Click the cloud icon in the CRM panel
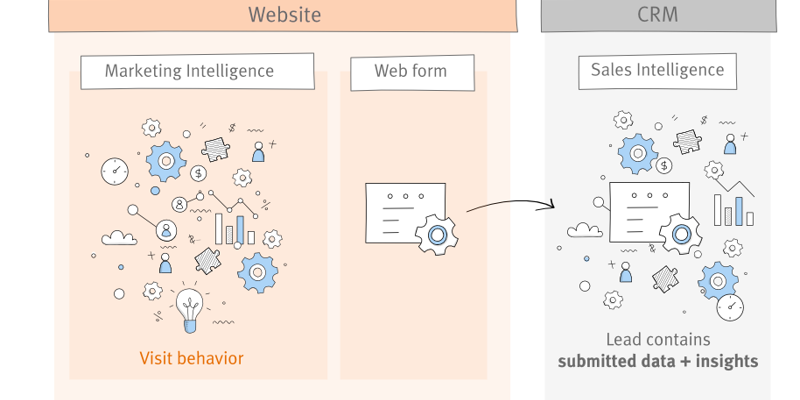 pos(582,230)
